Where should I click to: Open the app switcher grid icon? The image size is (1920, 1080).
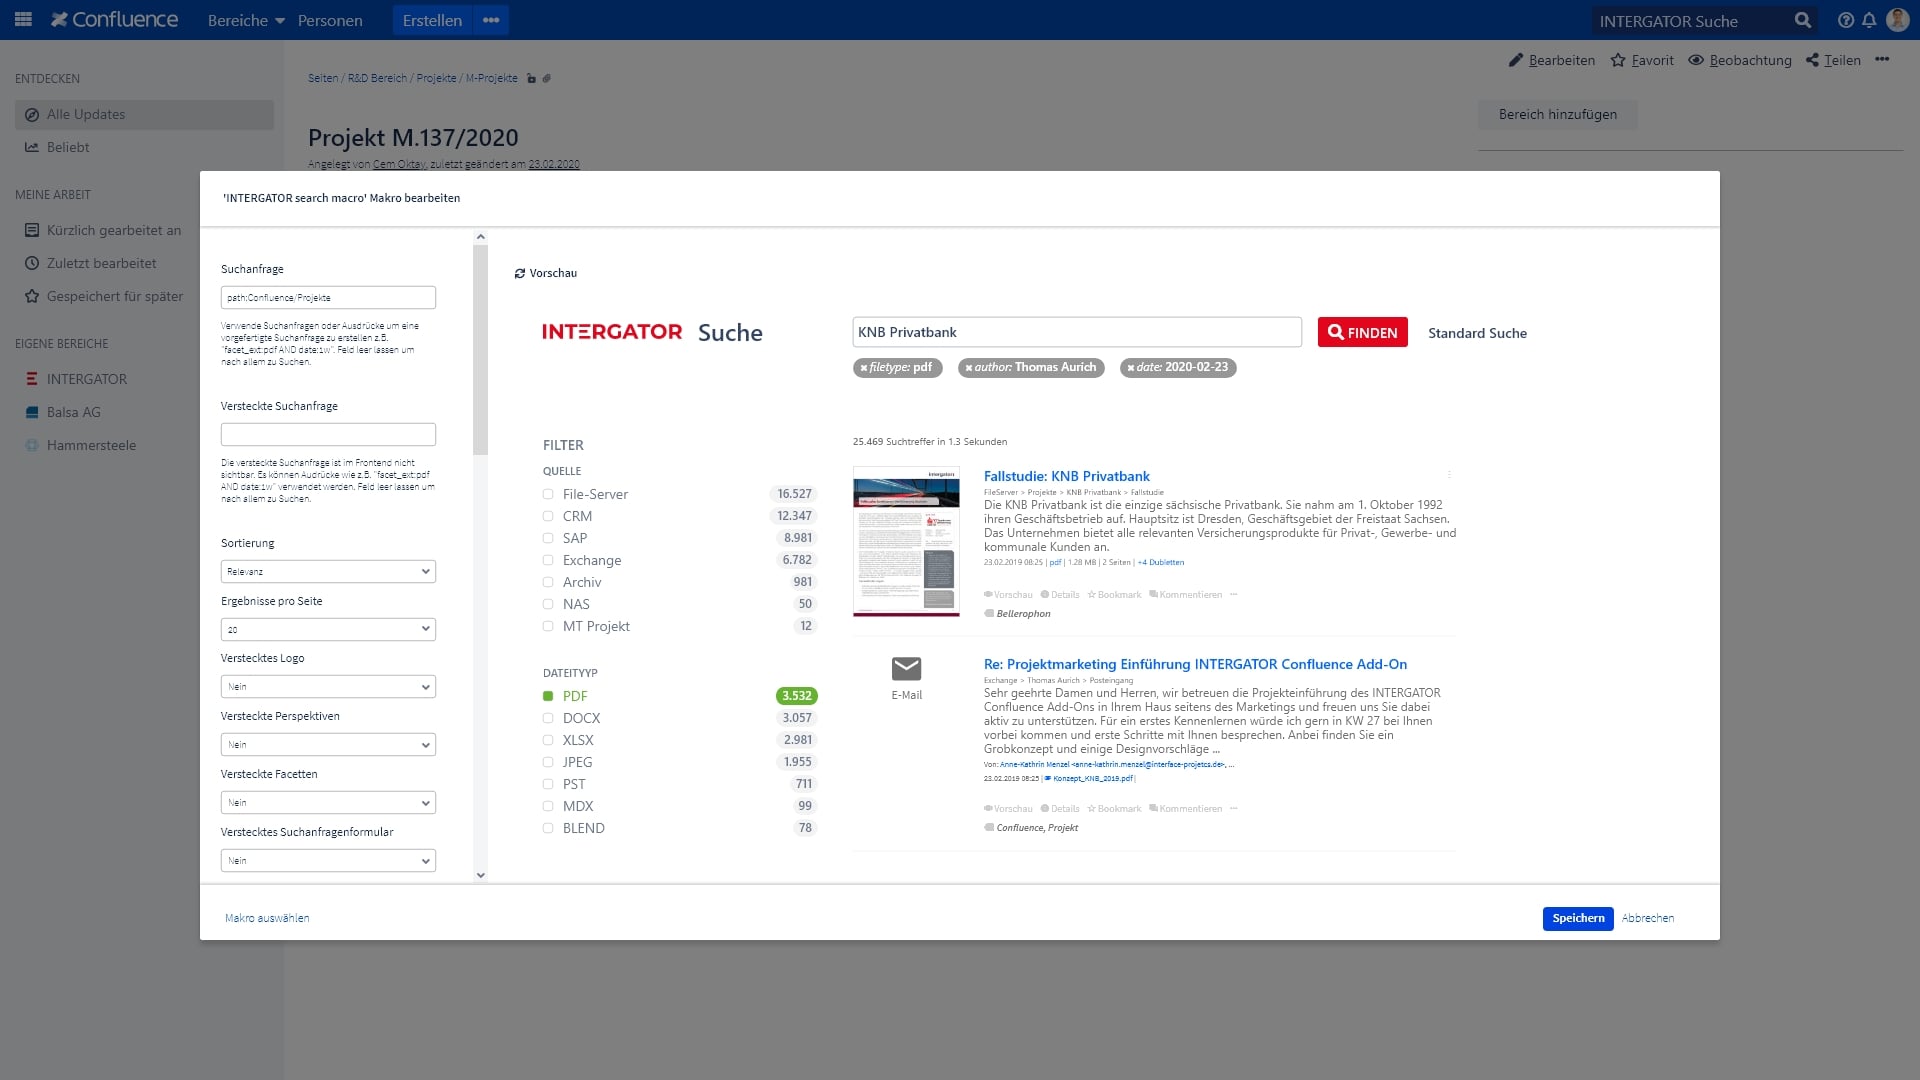click(24, 19)
